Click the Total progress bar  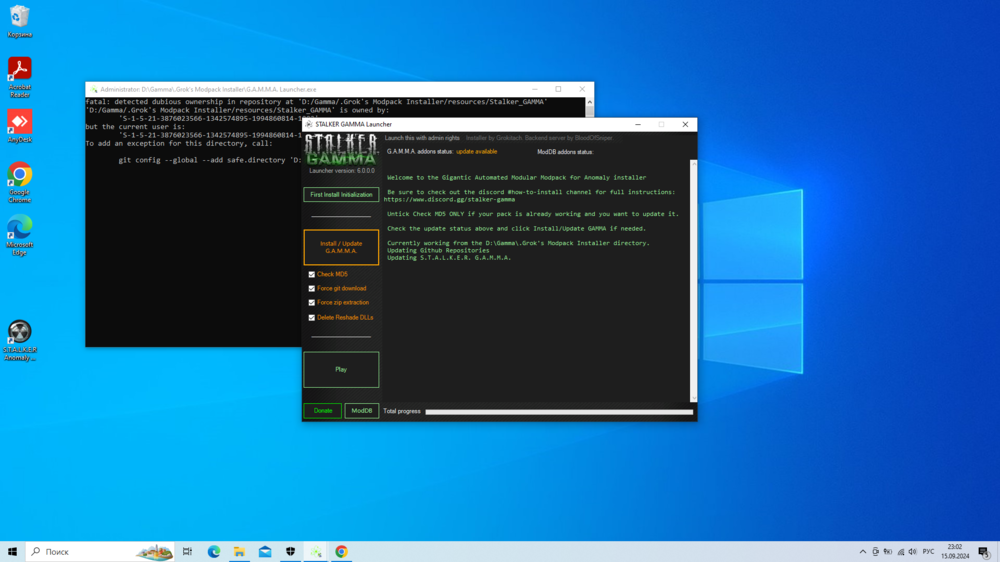tap(558, 411)
